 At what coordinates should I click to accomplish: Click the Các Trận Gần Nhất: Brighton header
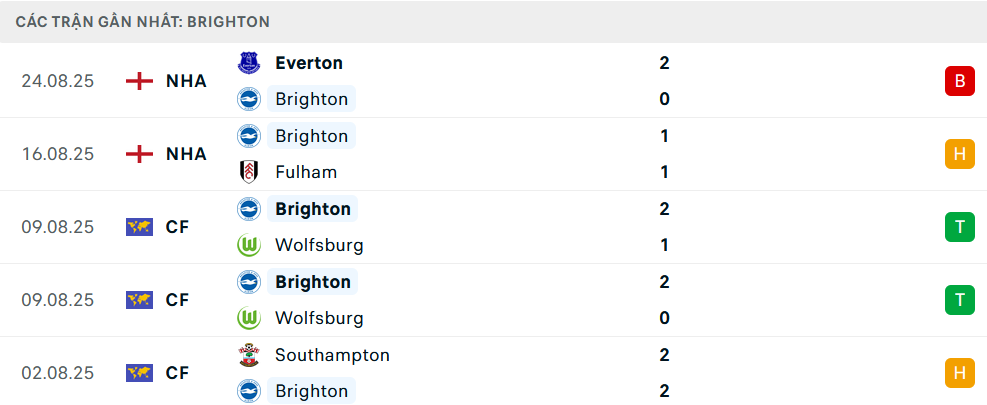[143, 22]
